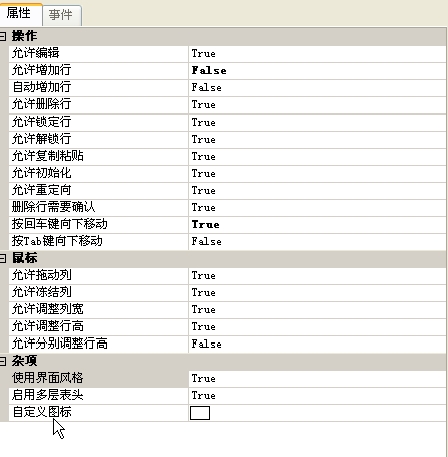448x457 pixels.
Task: Select the 属性 tab
Action: pos(20,14)
